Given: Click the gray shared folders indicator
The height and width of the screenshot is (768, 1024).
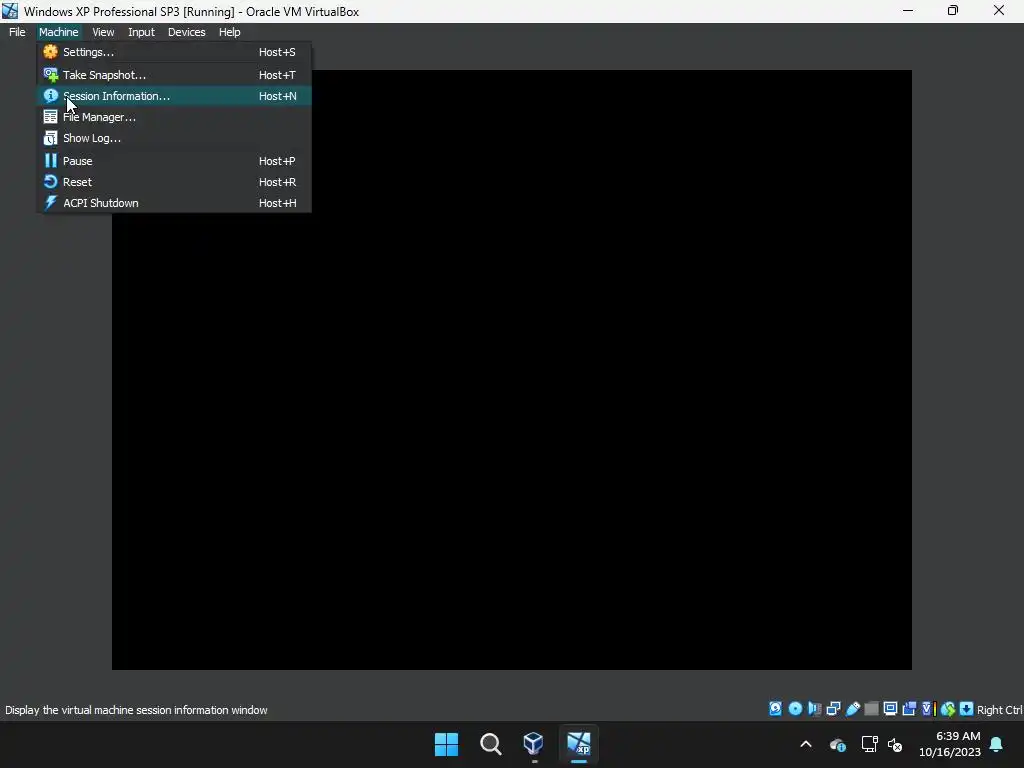Looking at the screenshot, I should [871, 709].
